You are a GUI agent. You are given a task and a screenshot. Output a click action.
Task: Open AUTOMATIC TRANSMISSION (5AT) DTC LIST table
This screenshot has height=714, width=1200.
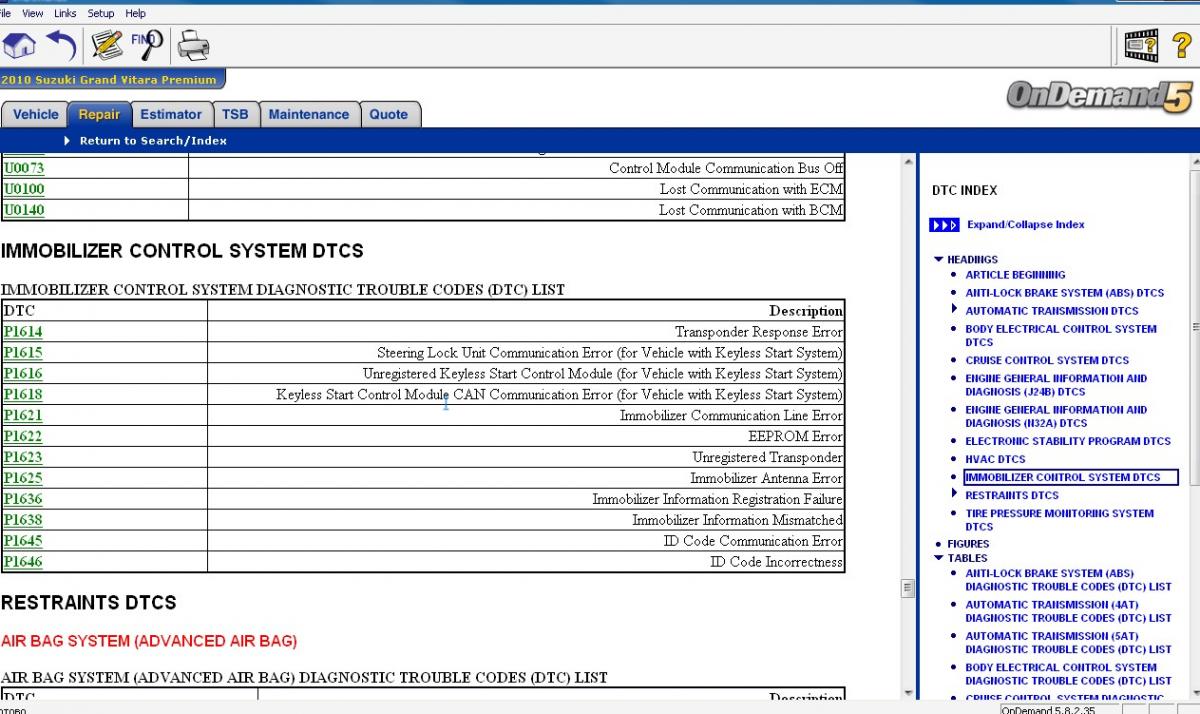pyautogui.click(x=1068, y=642)
